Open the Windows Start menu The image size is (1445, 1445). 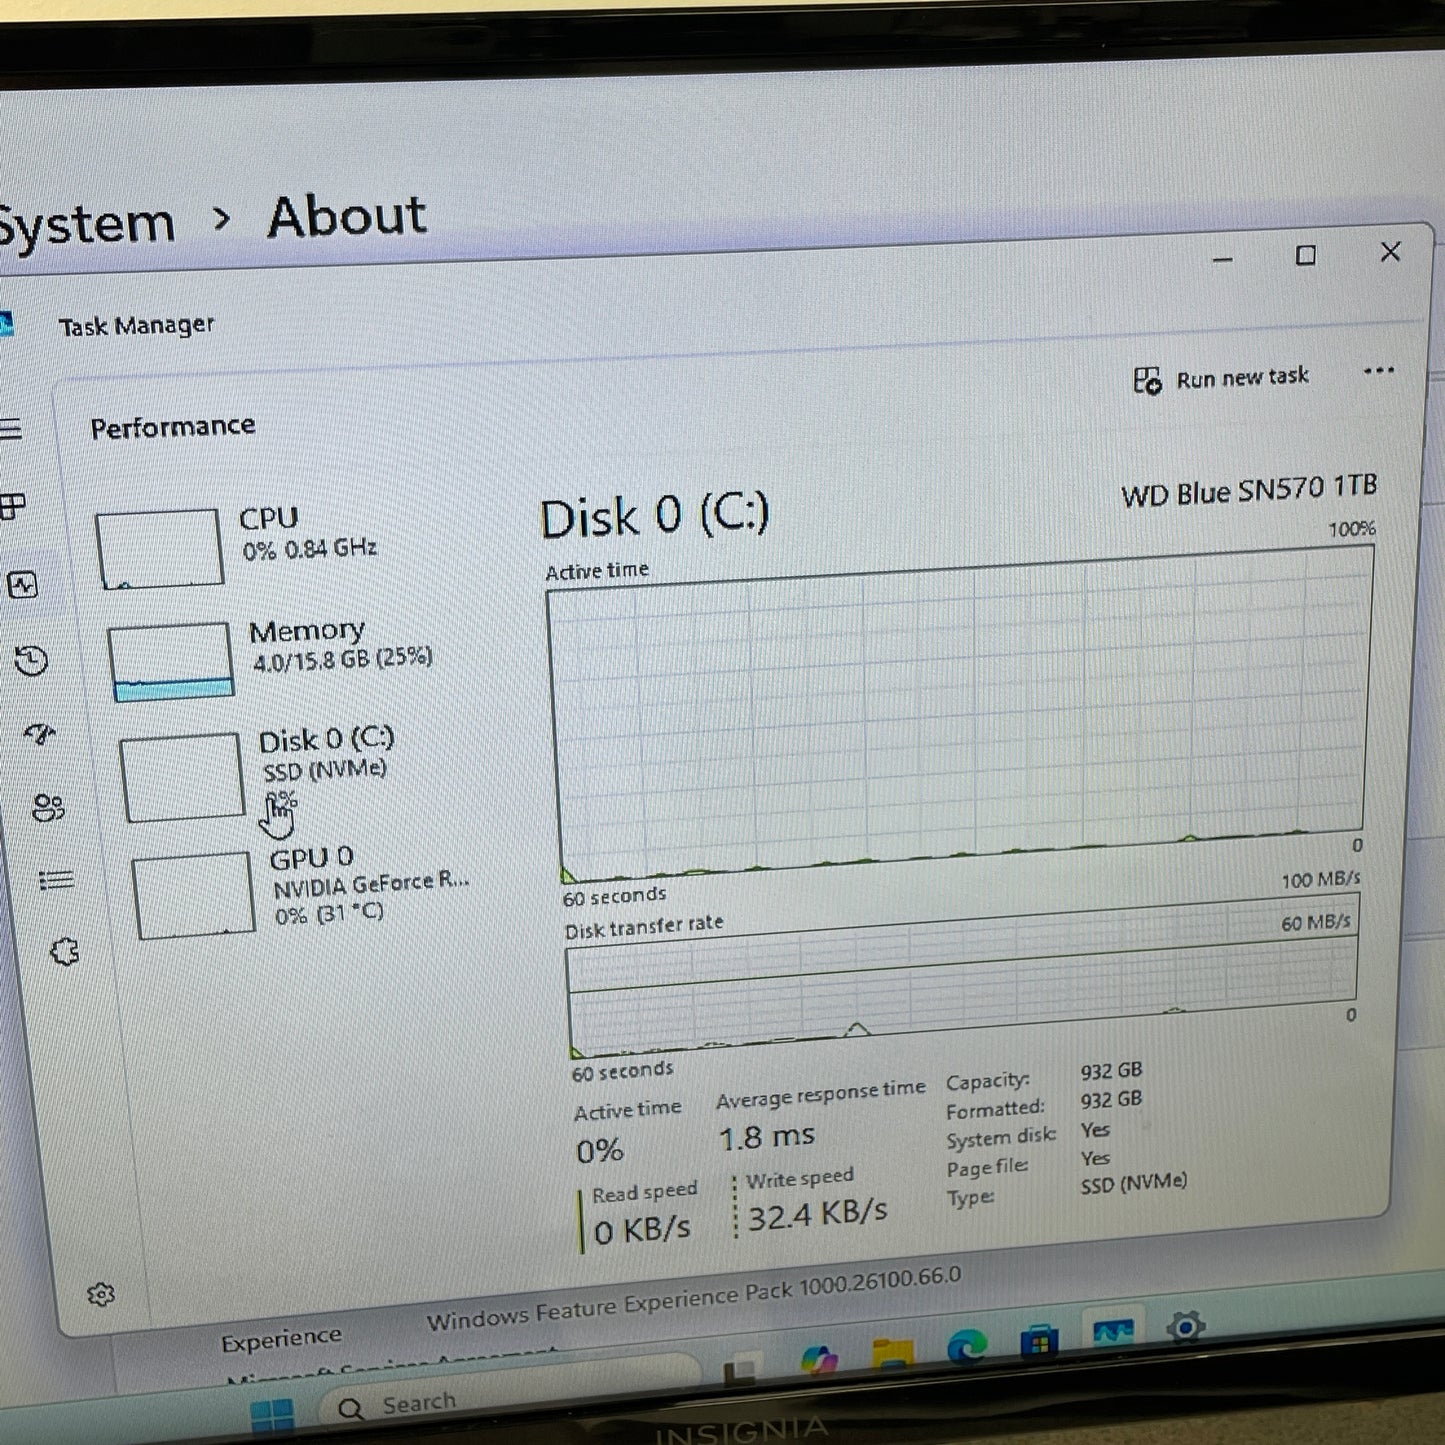pos(272,1416)
